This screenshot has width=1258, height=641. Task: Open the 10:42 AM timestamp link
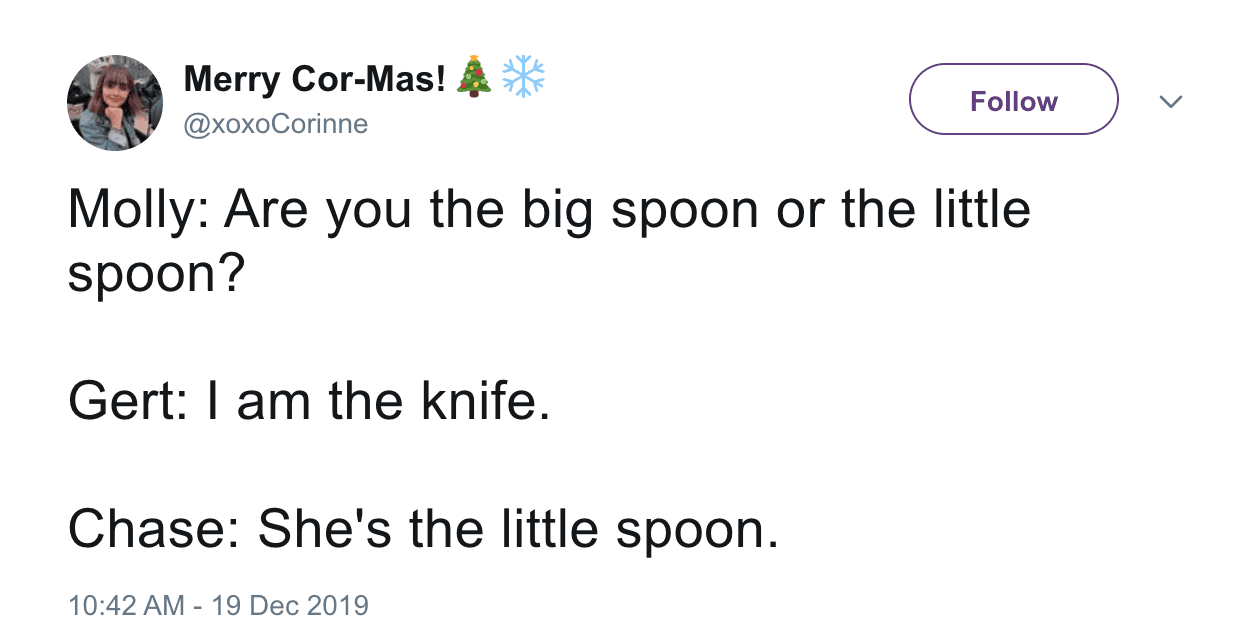click(126, 605)
